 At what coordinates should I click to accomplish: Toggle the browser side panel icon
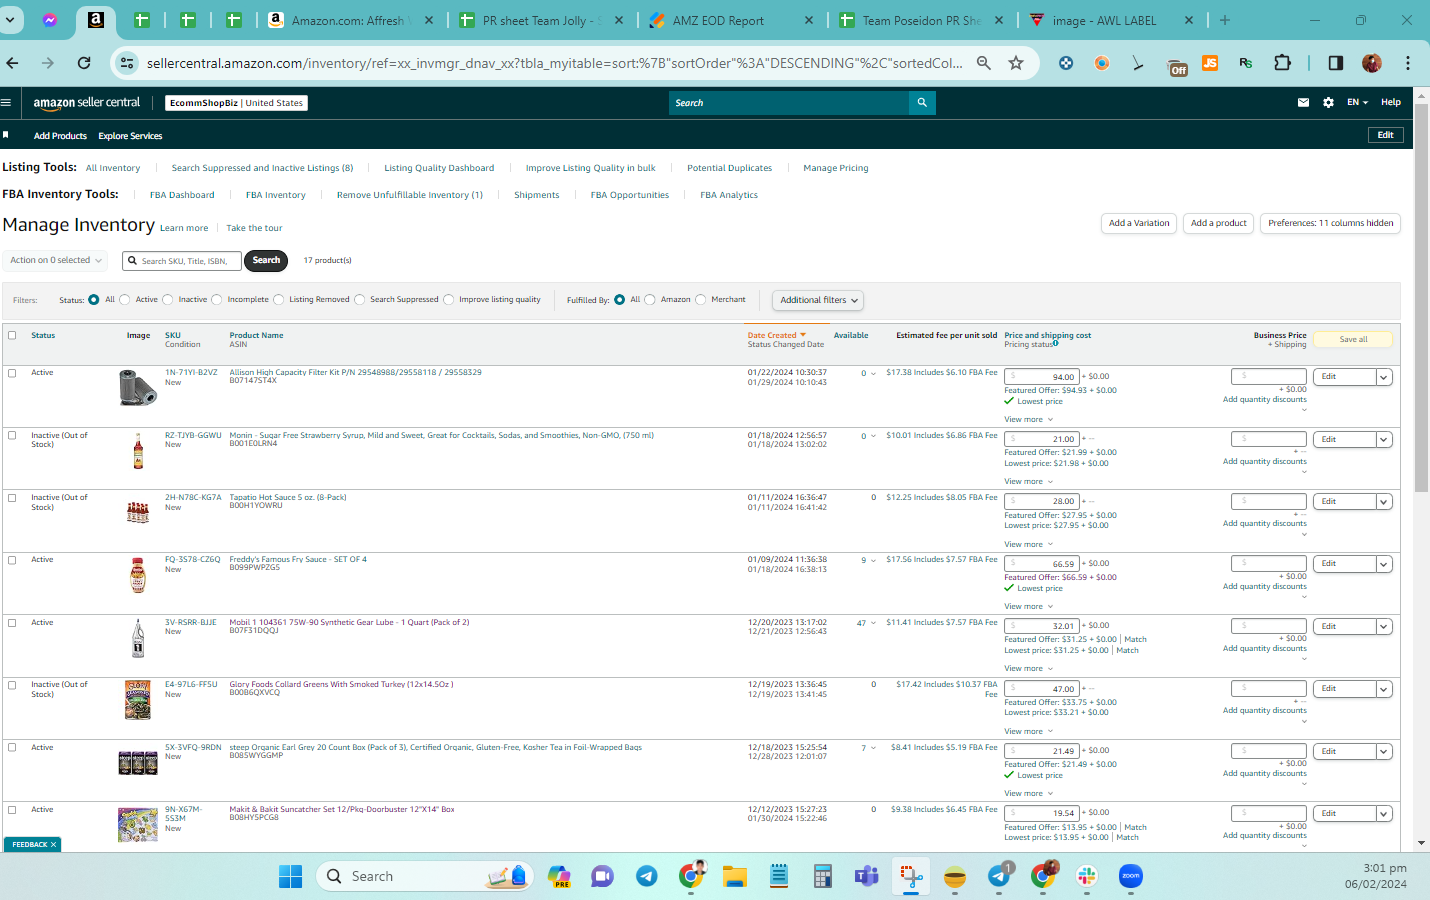point(1335,63)
